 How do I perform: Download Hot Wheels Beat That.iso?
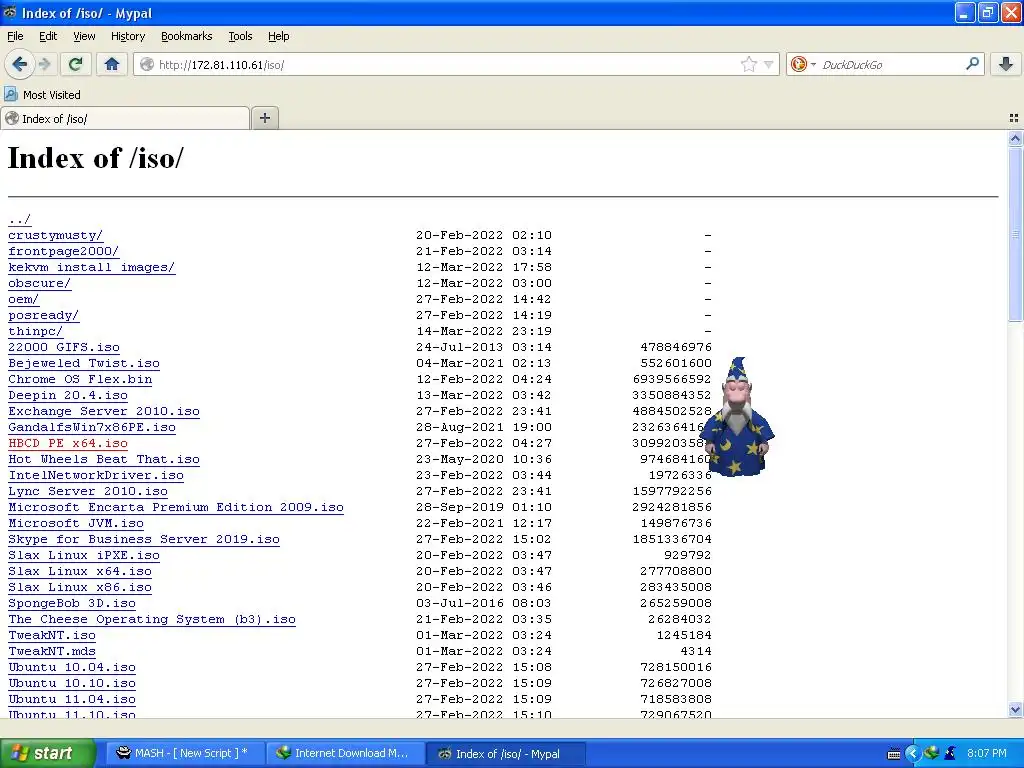104,459
